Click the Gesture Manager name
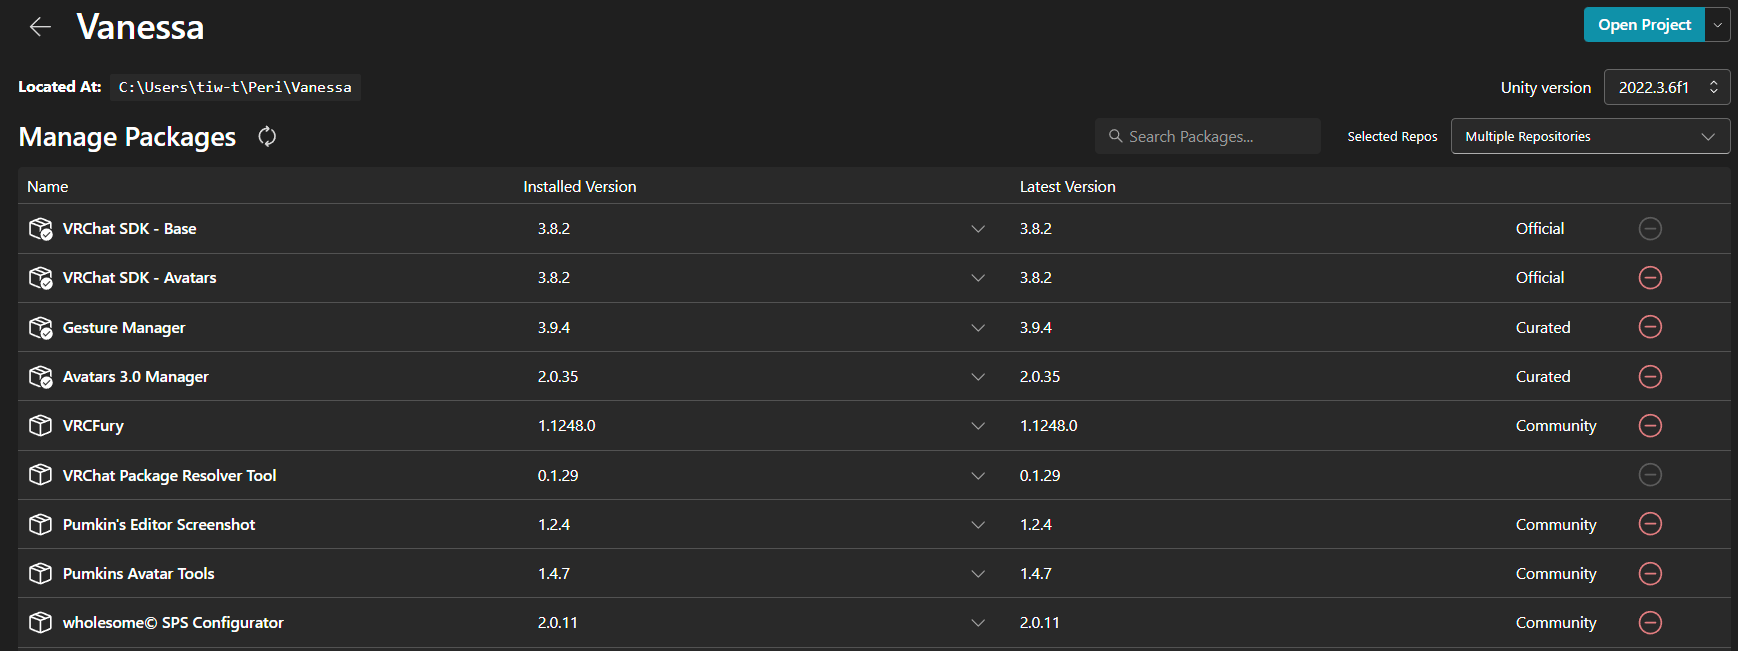This screenshot has width=1738, height=651. point(124,328)
